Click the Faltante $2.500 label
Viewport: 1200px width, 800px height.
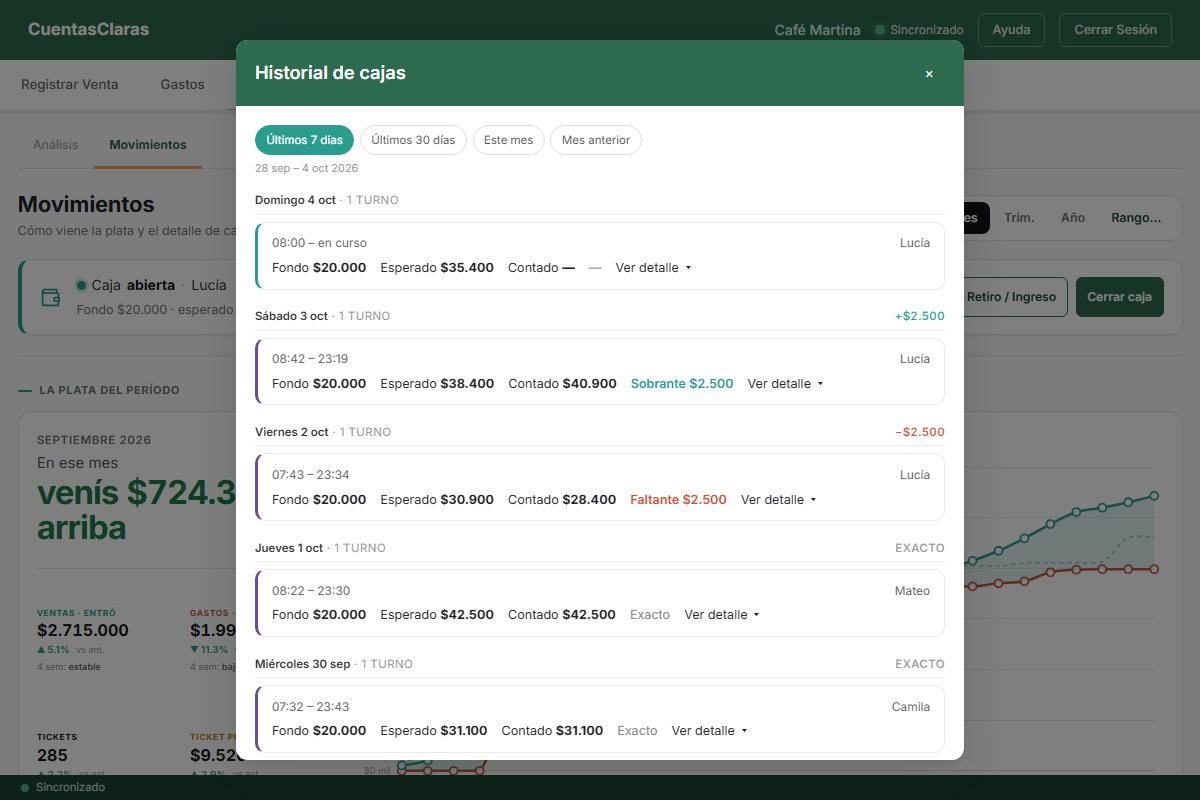coord(679,500)
